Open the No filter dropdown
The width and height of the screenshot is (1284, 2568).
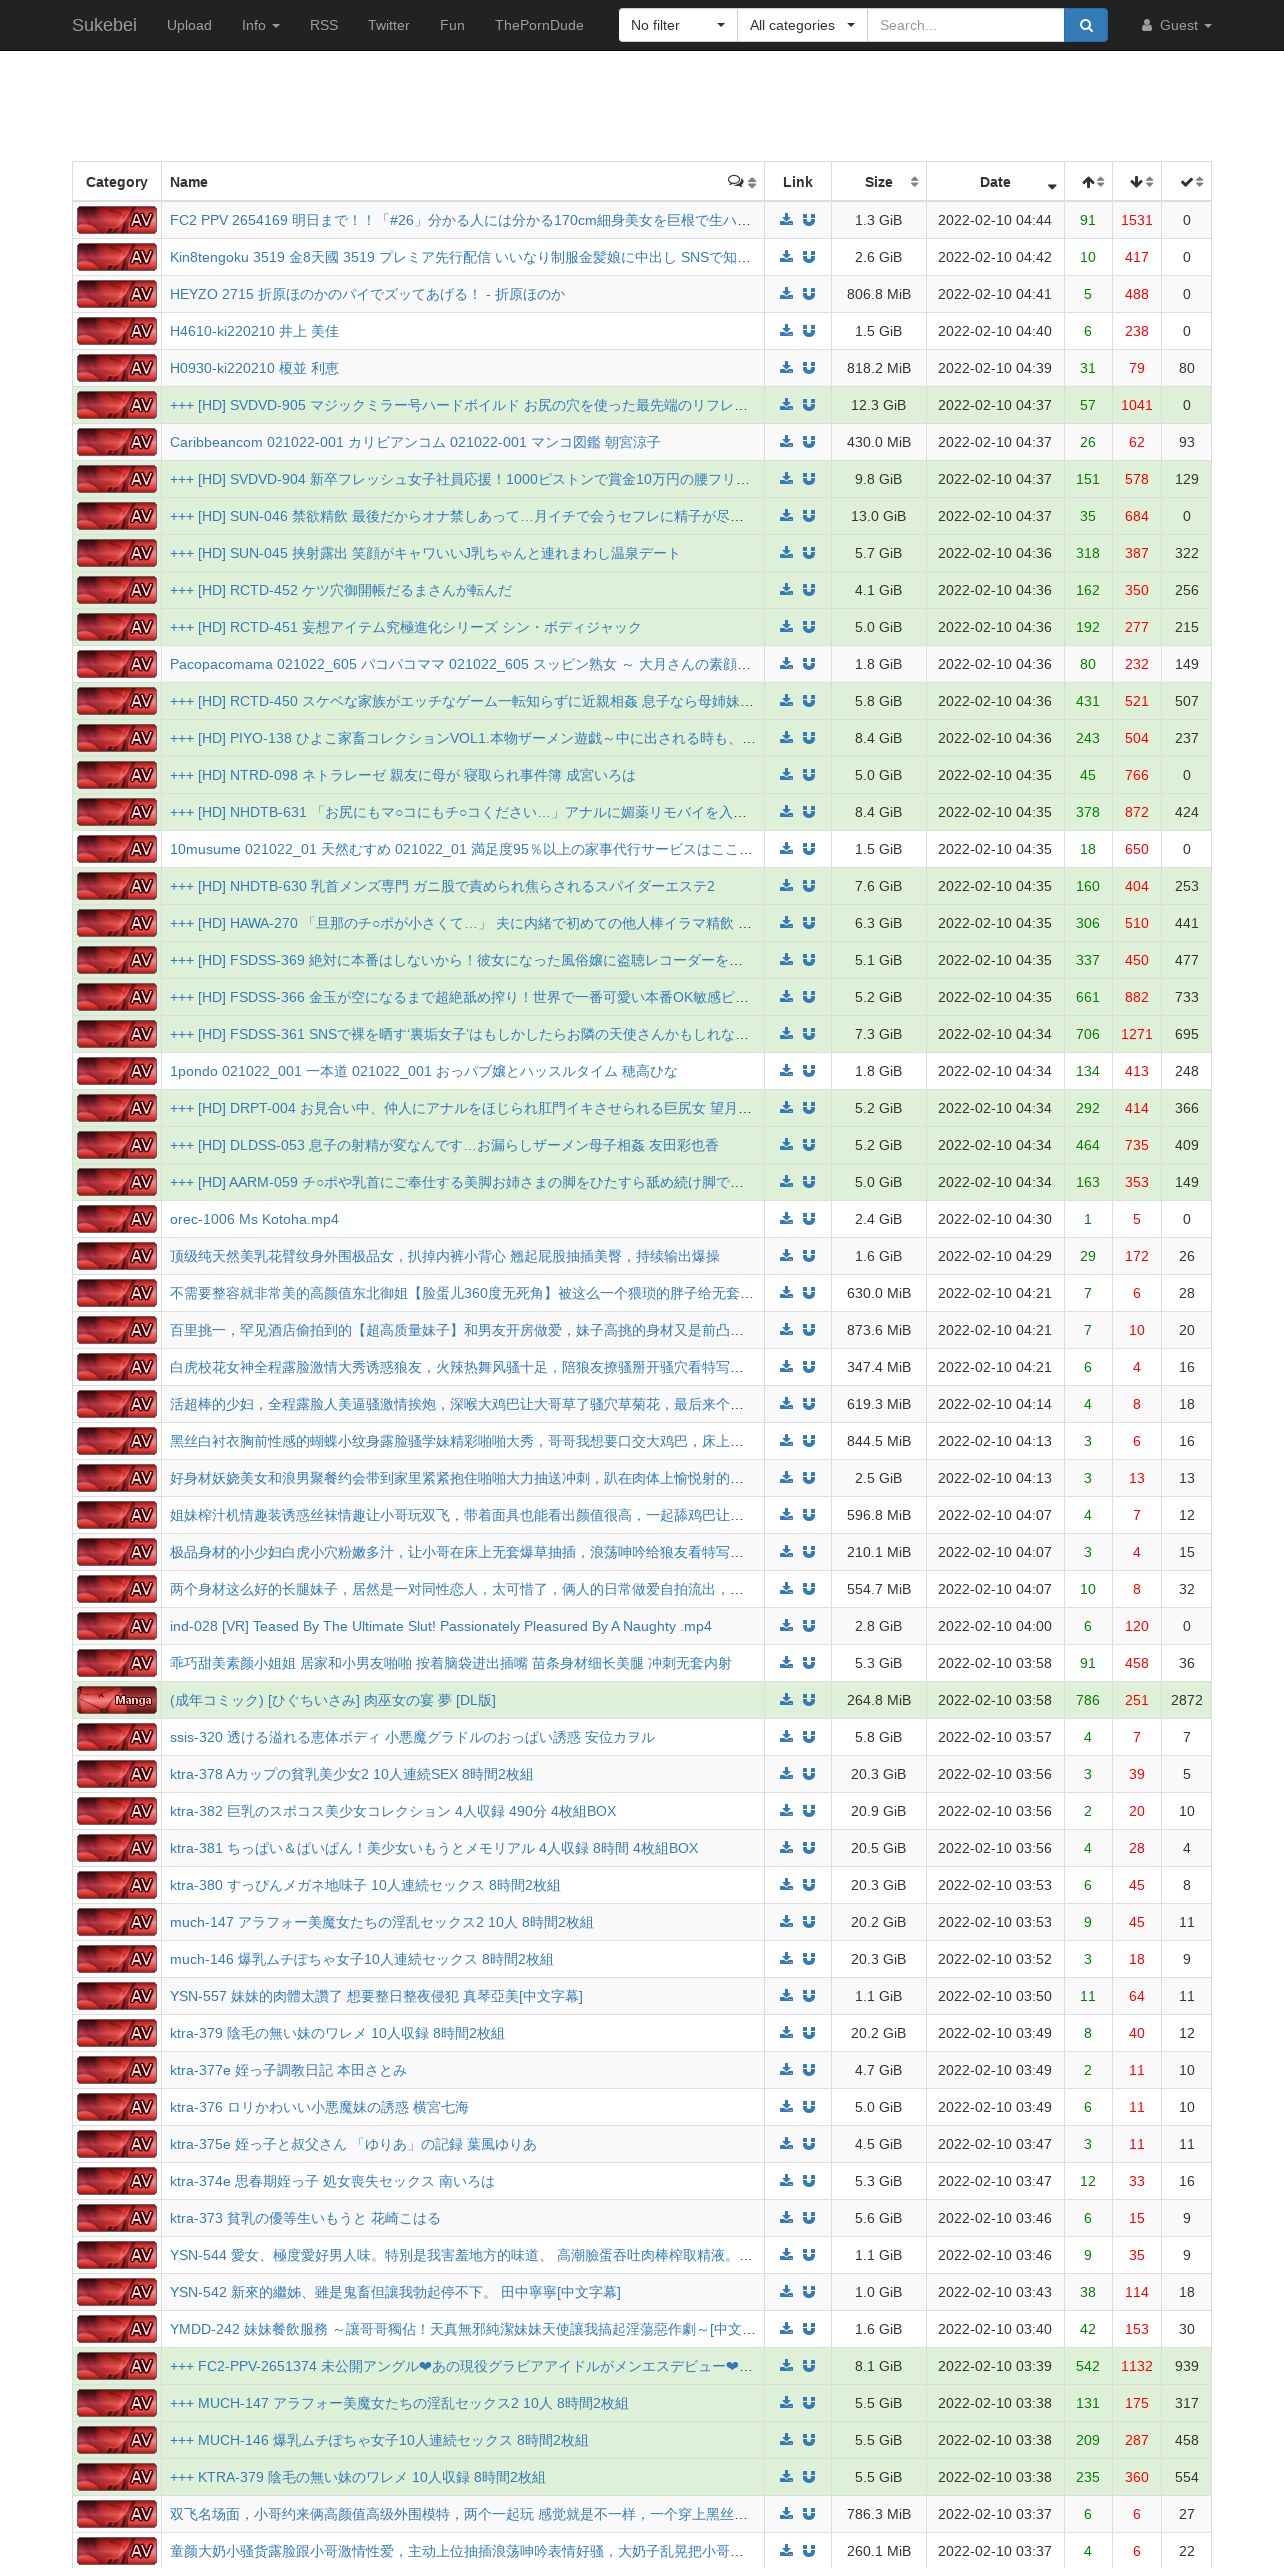click(x=678, y=25)
